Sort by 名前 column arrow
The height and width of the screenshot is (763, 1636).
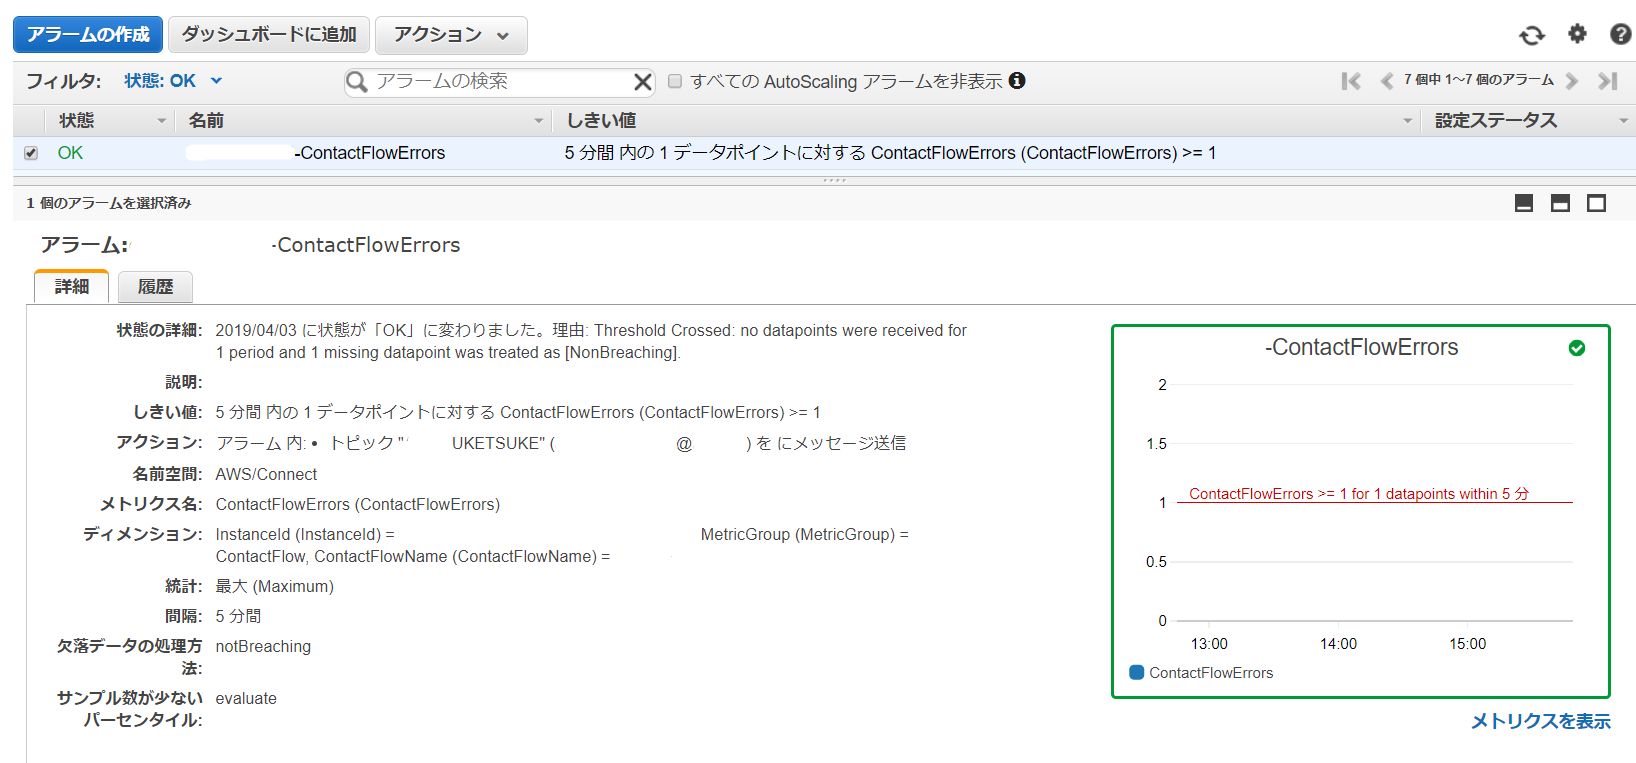pyautogui.click(x=539, y=121)
